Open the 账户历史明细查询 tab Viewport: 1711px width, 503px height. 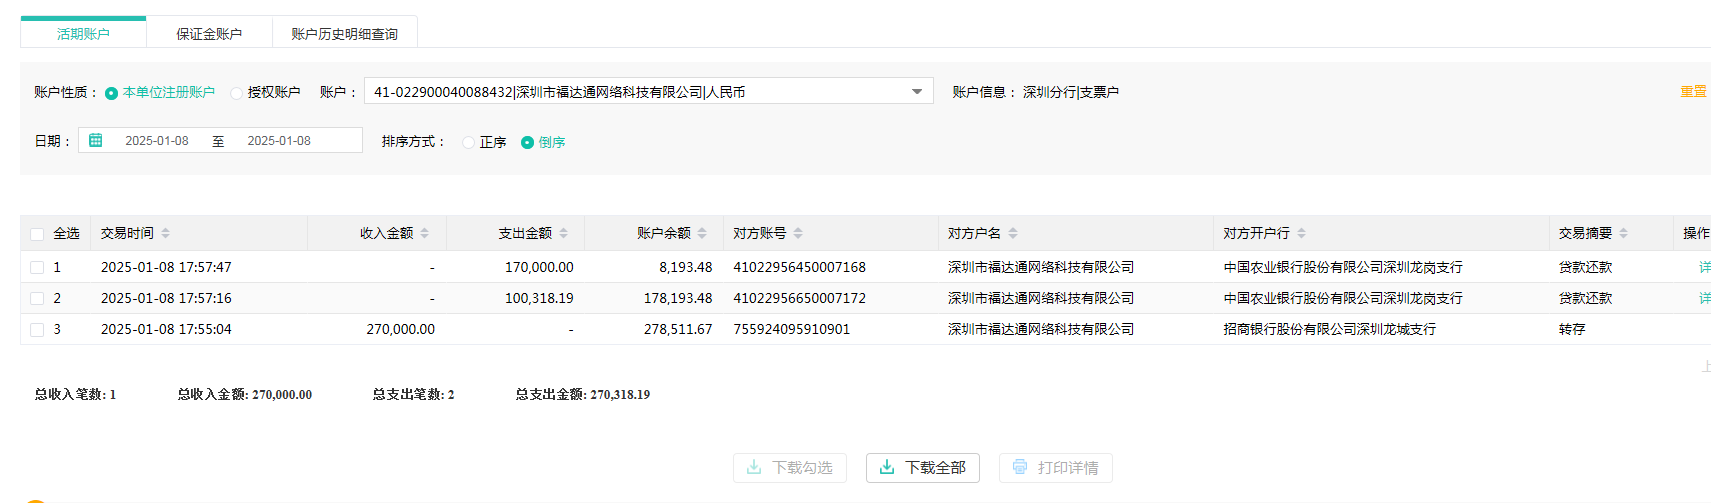coord(344,34)
